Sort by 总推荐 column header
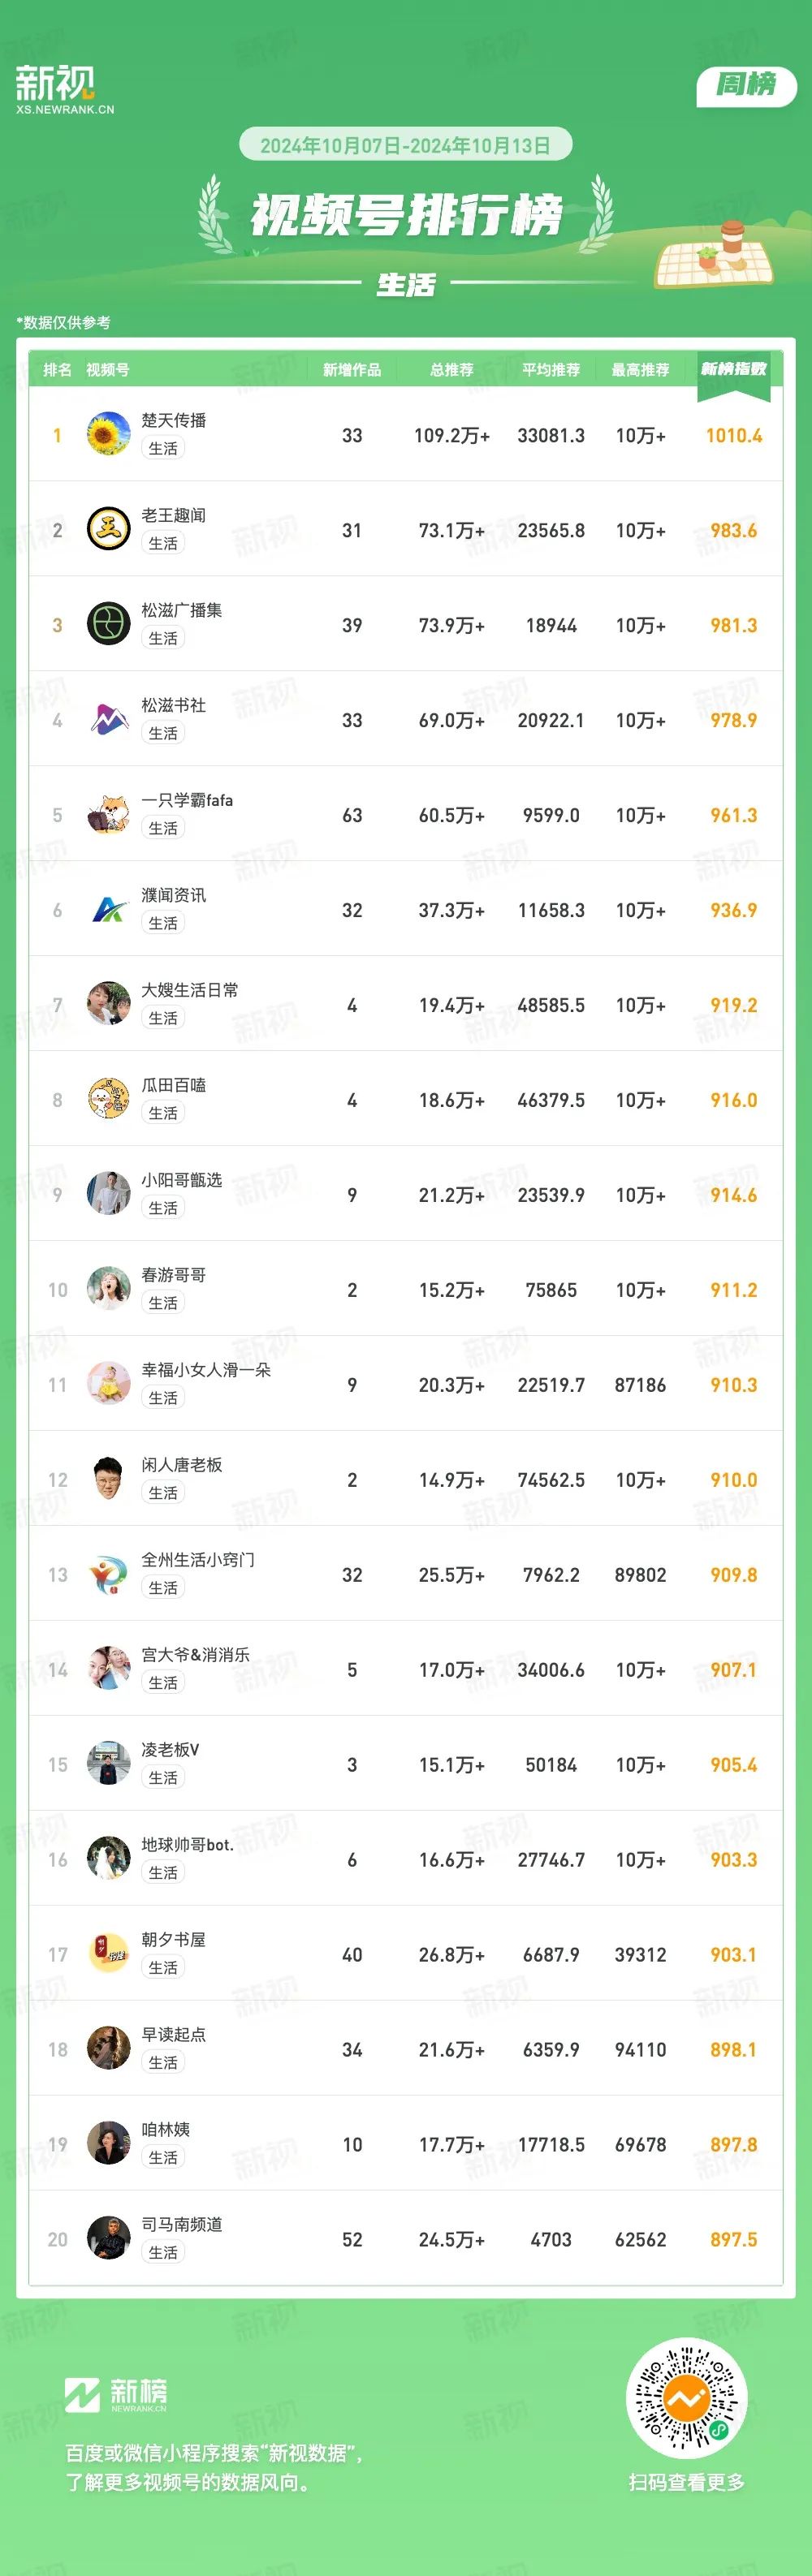 [x=452, y=370]
